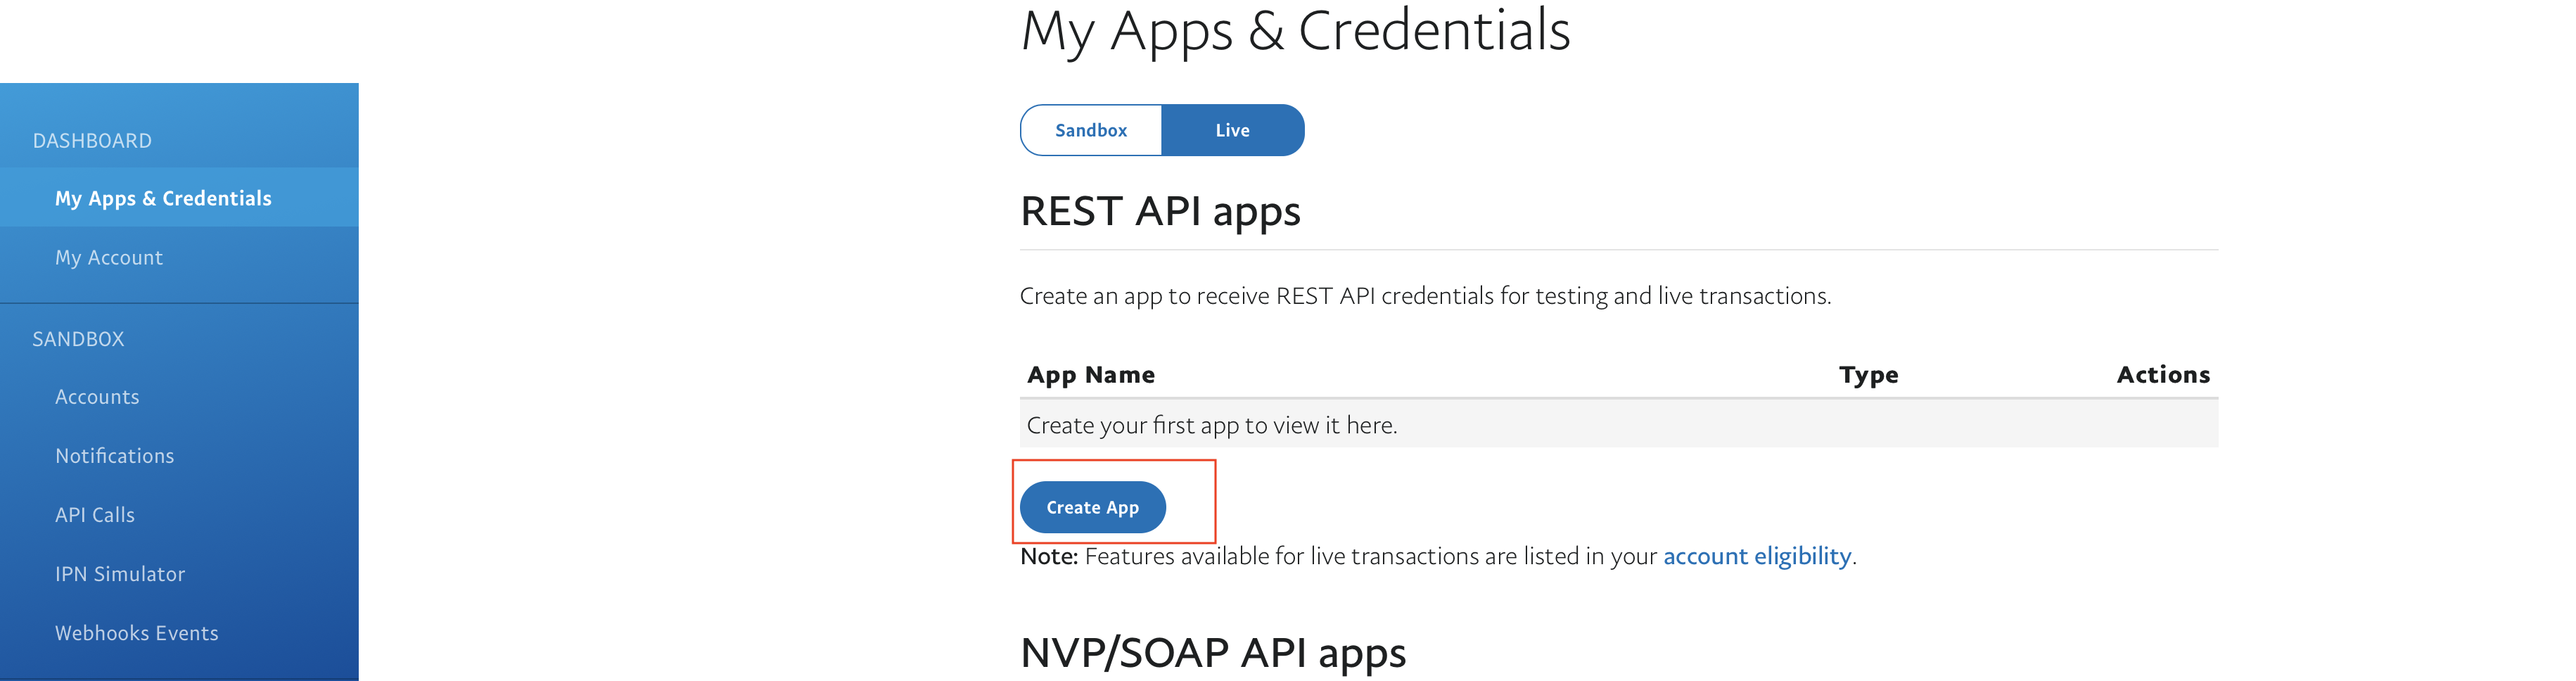2576x681 pixels.
Task: Click the SANDBOX section header
Action: [x=78, y=339]
